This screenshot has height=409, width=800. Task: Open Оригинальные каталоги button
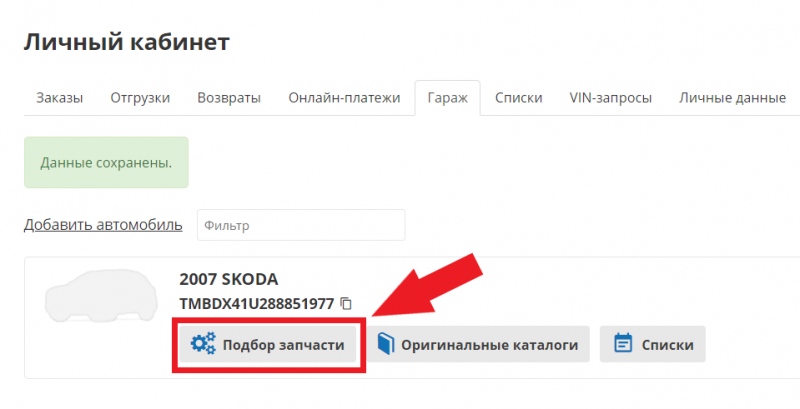478,344
